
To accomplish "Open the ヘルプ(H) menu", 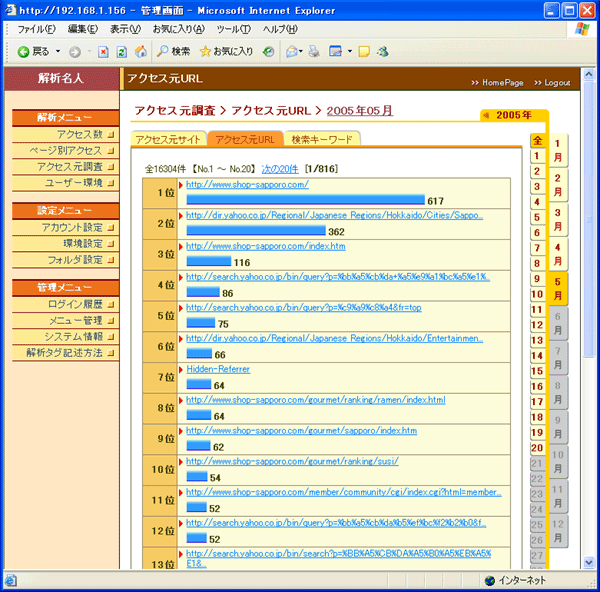I will (280, 29).
